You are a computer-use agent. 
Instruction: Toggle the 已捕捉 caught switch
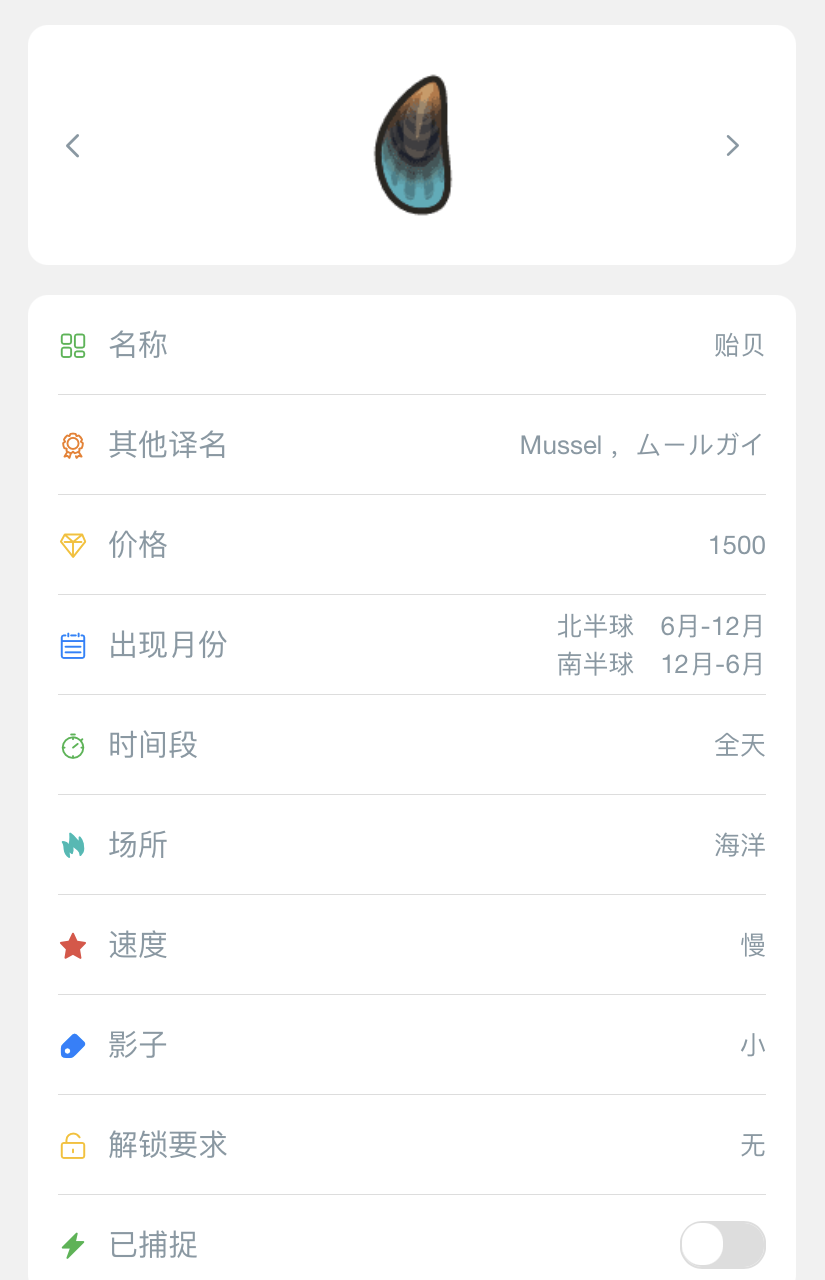point(723,1245)
